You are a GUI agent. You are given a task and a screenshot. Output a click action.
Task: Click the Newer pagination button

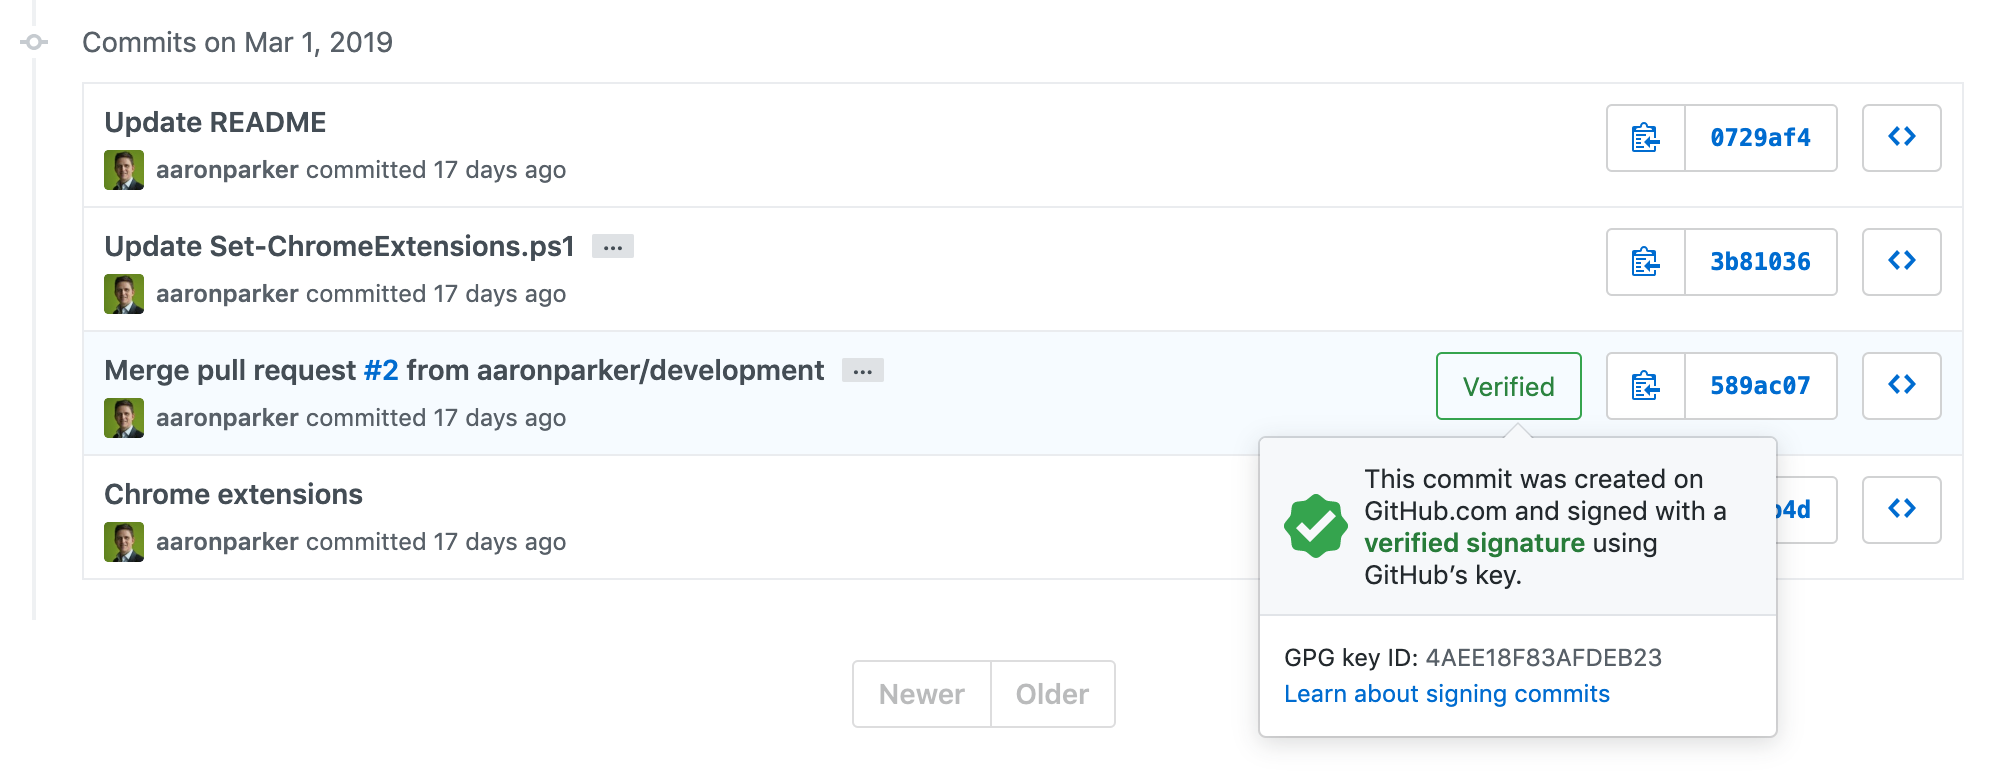[x=922, y=694]
